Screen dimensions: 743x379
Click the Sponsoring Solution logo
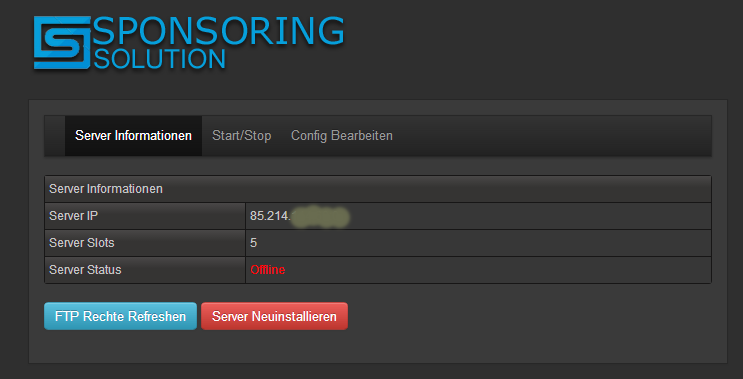[189, 43]
